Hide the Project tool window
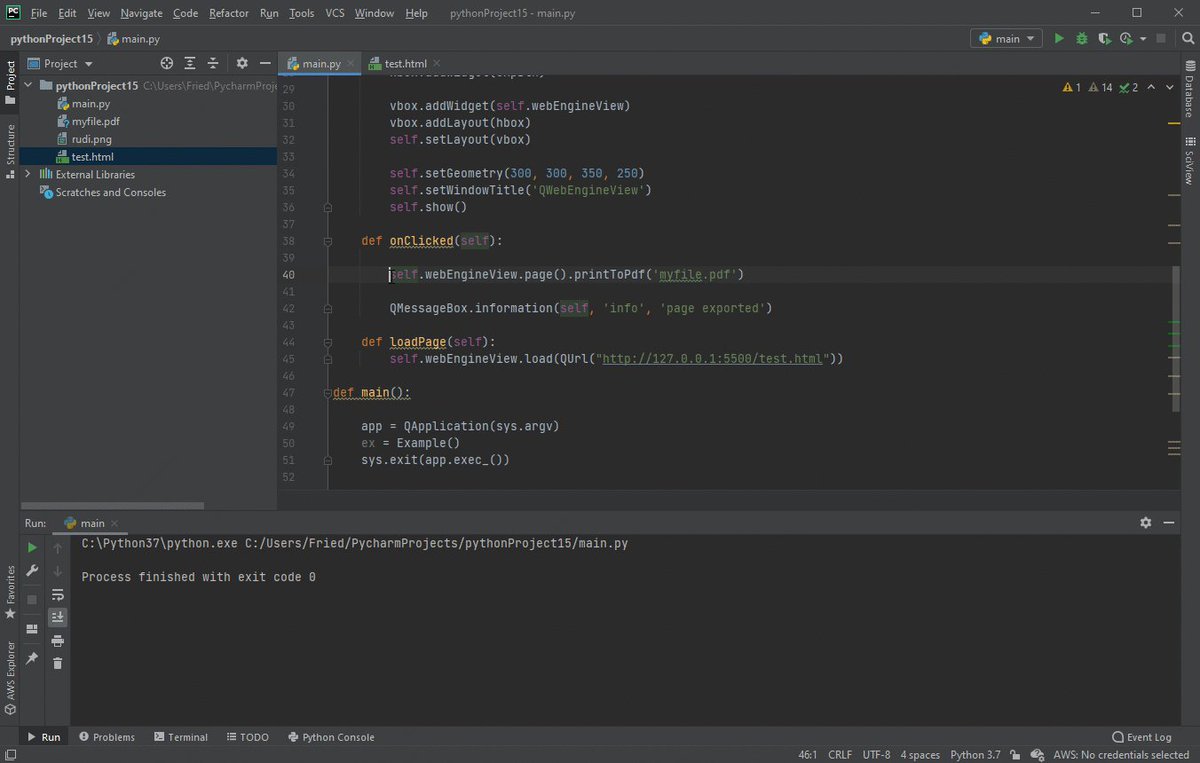Screen dimensions: 1200x763 pos(264,63)
